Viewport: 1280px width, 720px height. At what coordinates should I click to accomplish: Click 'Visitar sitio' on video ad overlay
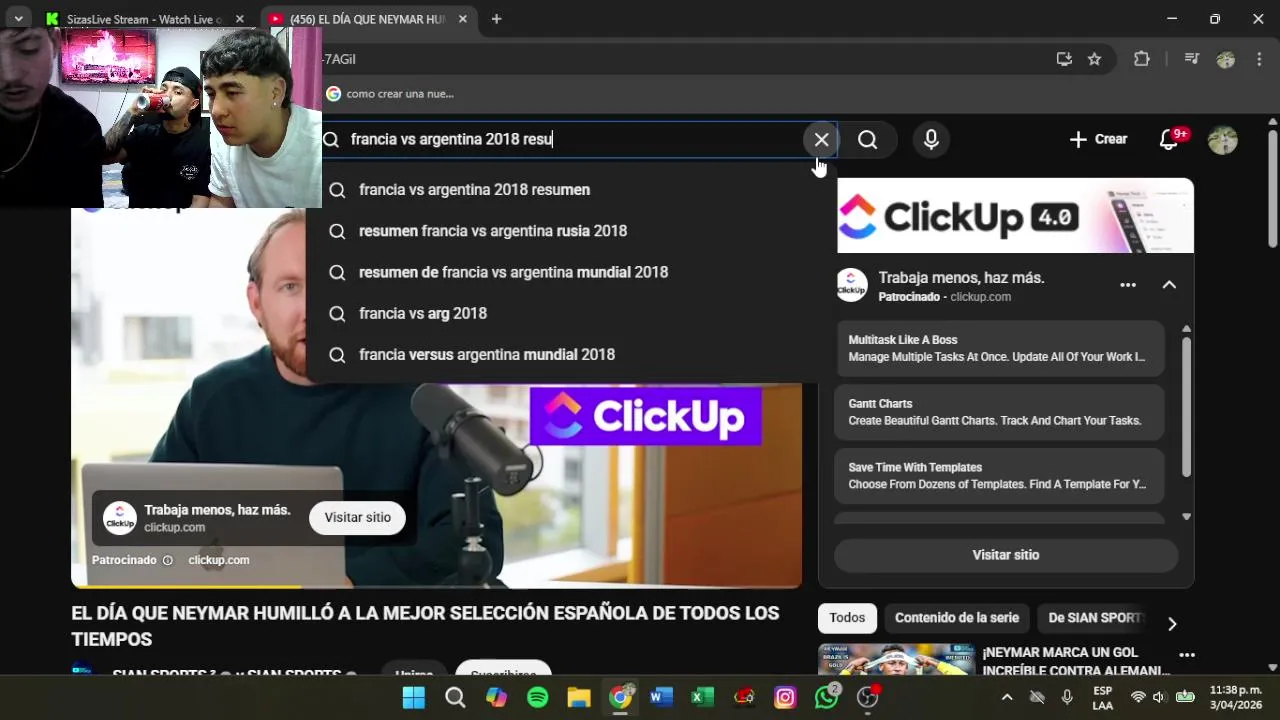pyautogui.click(x=357, y=517)
